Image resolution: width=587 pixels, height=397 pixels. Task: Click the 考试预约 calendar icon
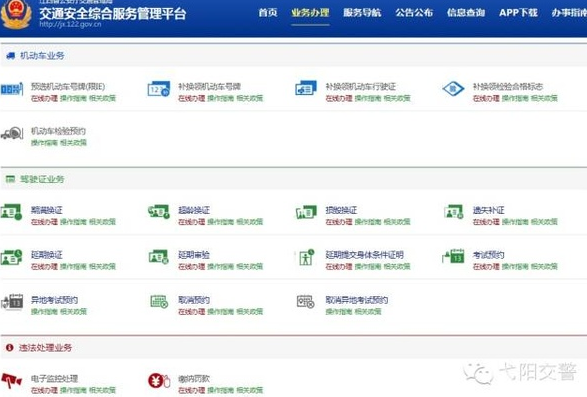pos(453,257)
